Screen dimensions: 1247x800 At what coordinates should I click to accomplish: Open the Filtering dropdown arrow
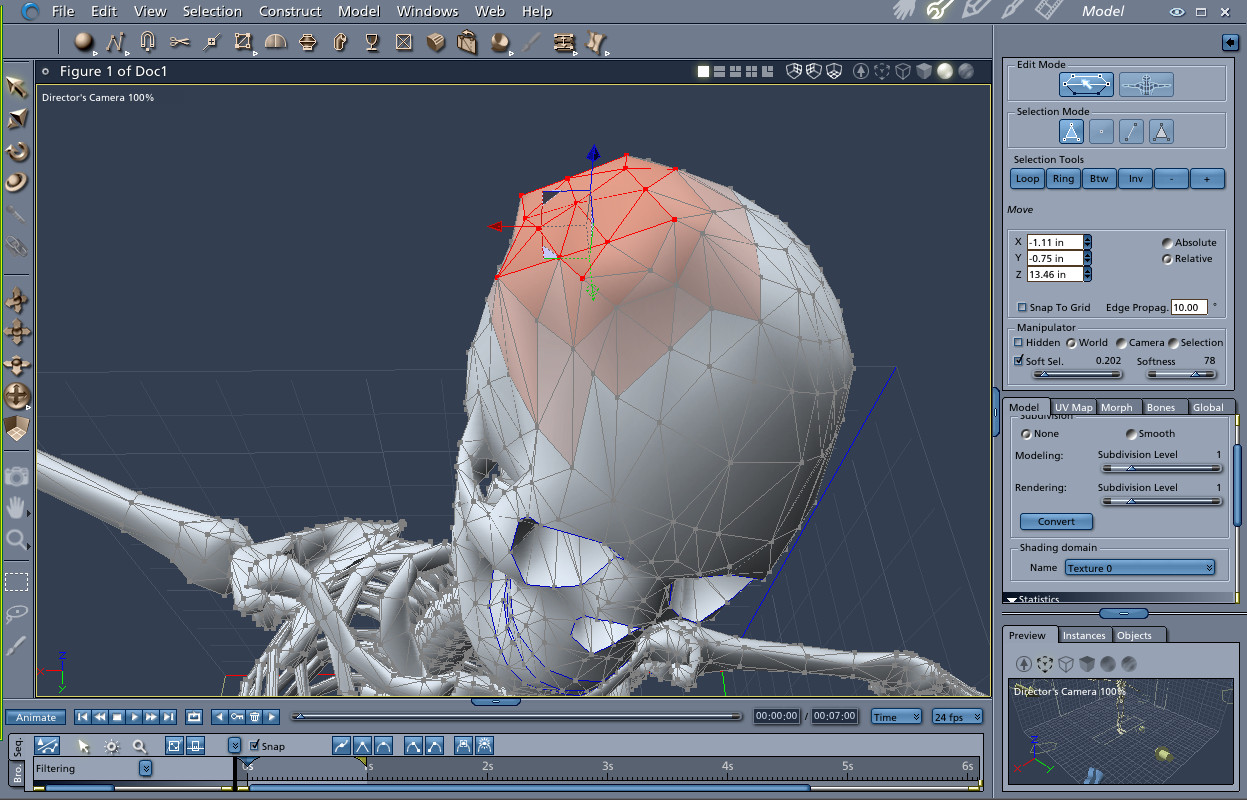coord(146,768)
